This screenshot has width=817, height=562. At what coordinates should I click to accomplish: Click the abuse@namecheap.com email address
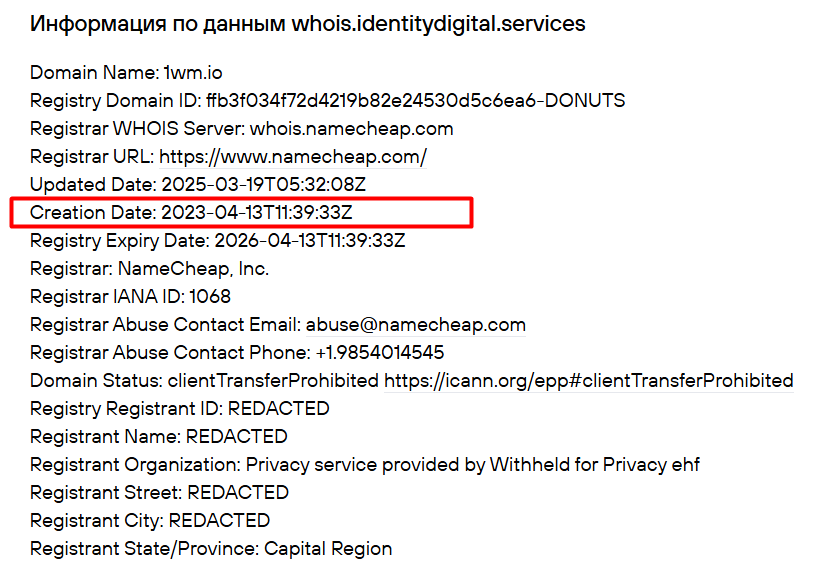tap(415, 325)
